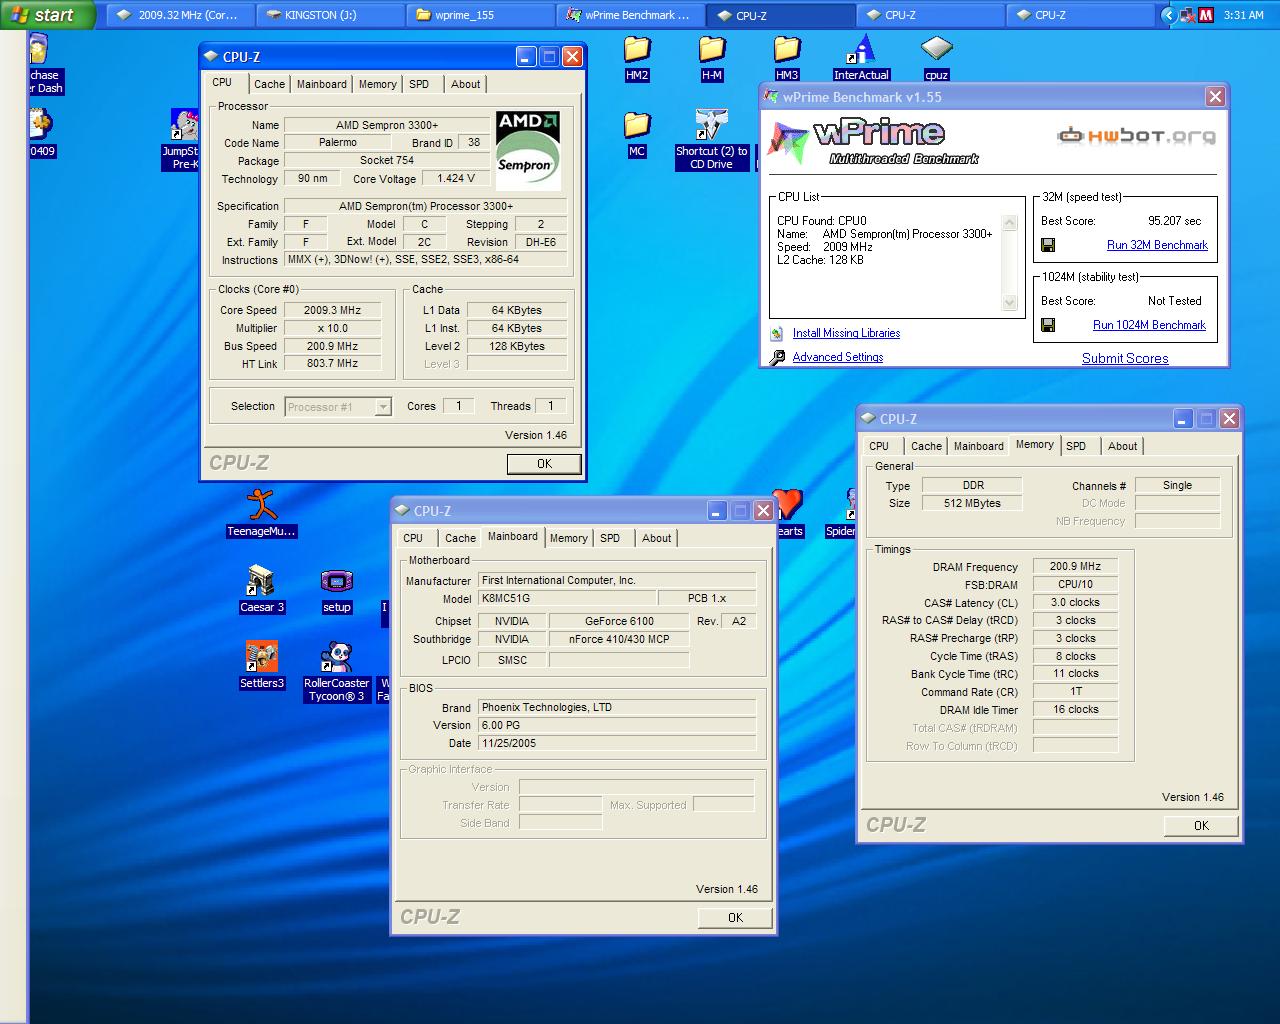1280x1024 pixels.
Task: Open About tab in Memory window
Action: coord(1122,446)
